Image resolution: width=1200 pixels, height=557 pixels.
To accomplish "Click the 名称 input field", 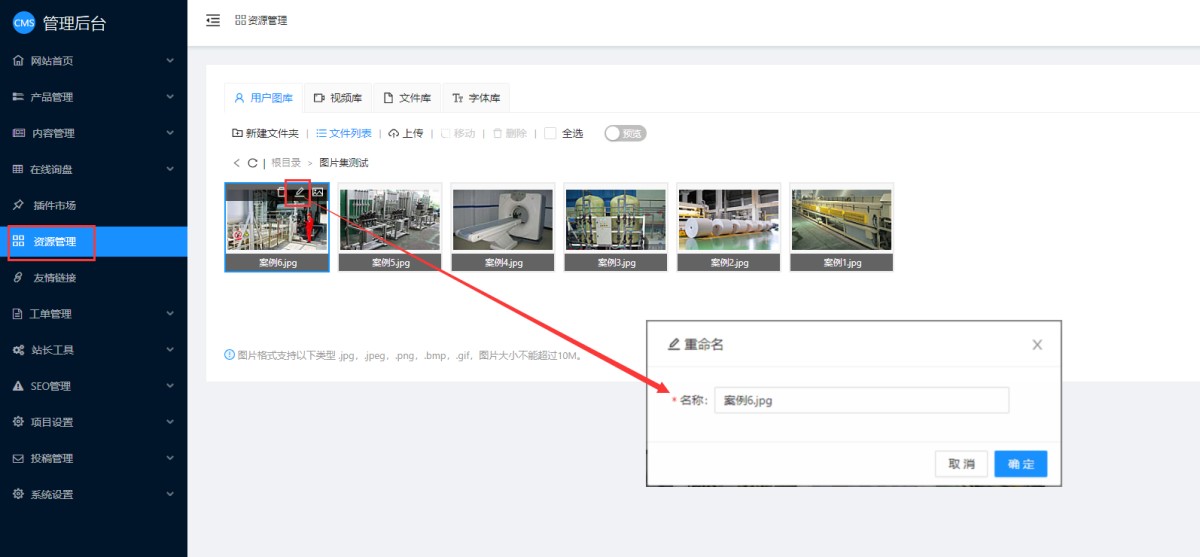I will click(861, 400).
